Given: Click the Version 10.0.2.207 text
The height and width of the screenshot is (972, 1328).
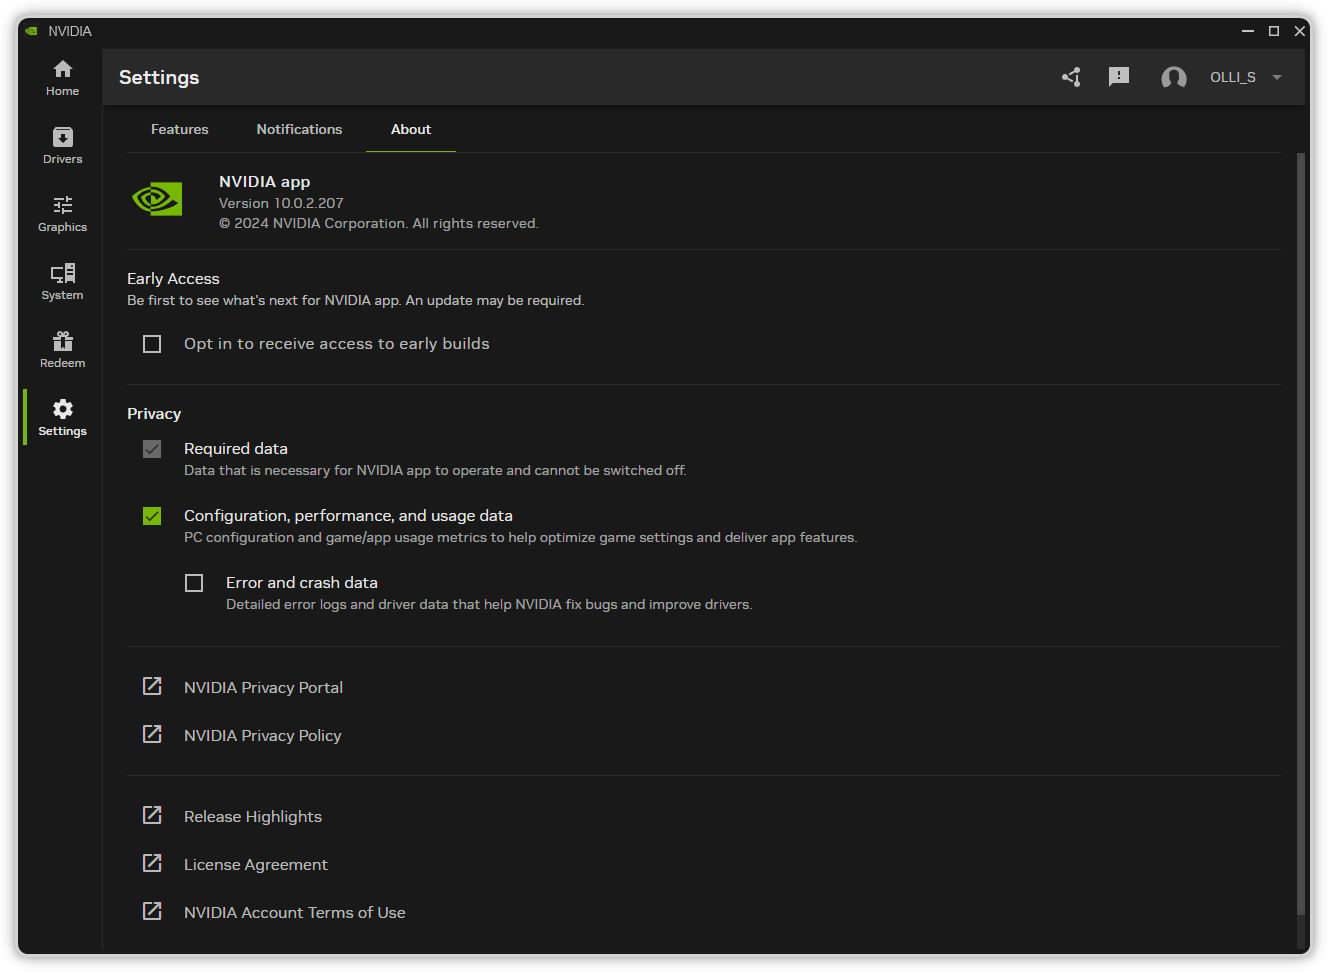Looking at the screenshot, I should [x=281, y=203].
